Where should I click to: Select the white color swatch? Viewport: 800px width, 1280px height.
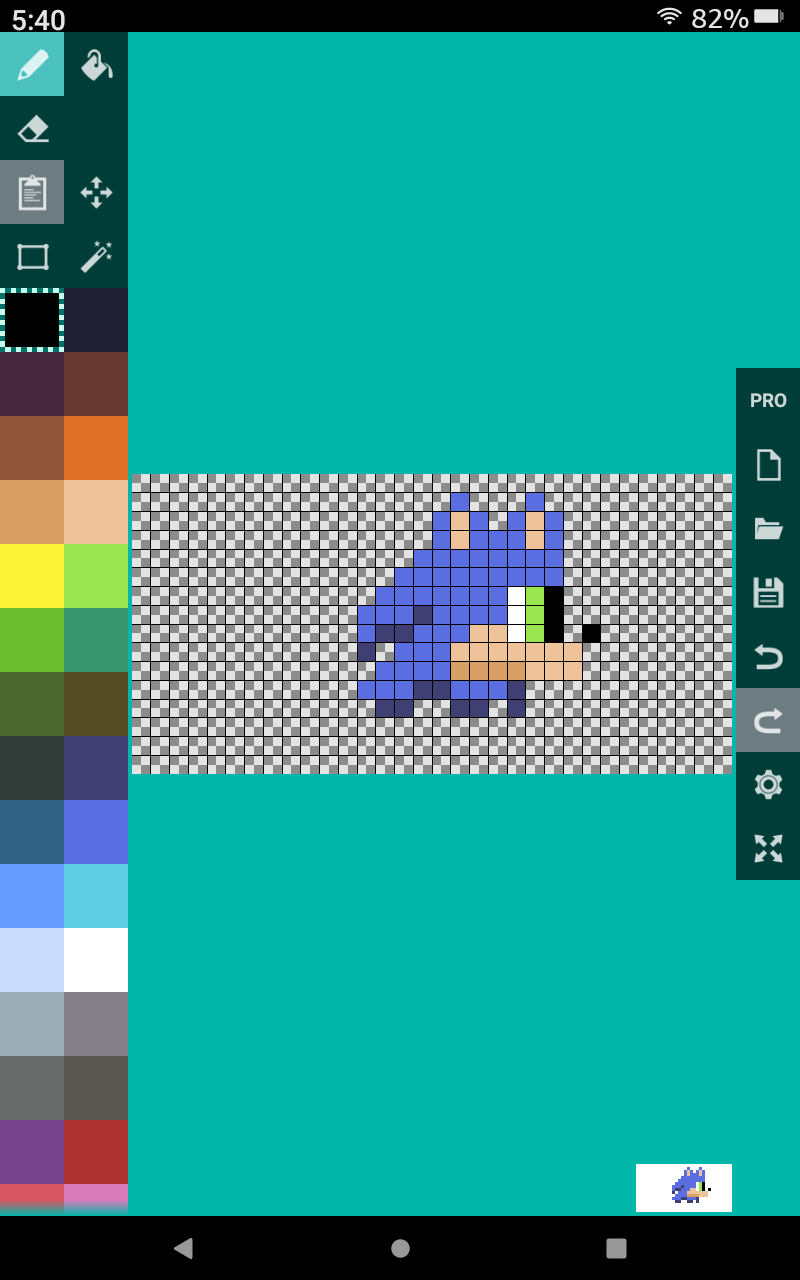tap(96, 960)
